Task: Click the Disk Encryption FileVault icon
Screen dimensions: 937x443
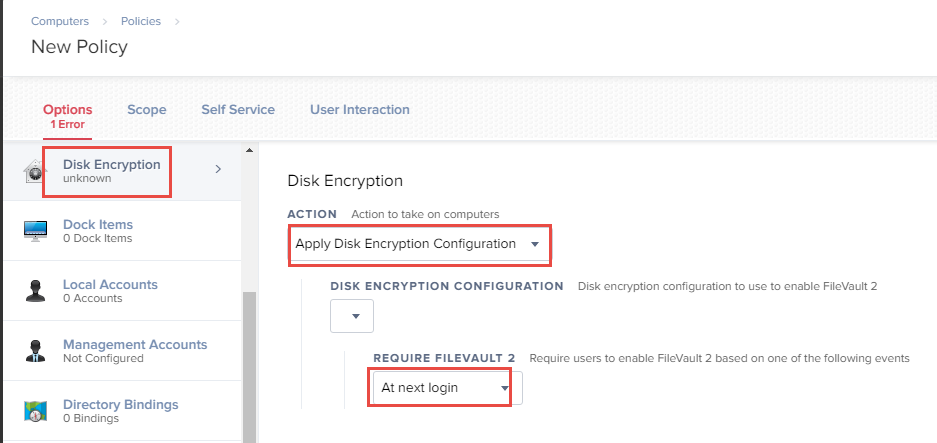Action: 33,171
